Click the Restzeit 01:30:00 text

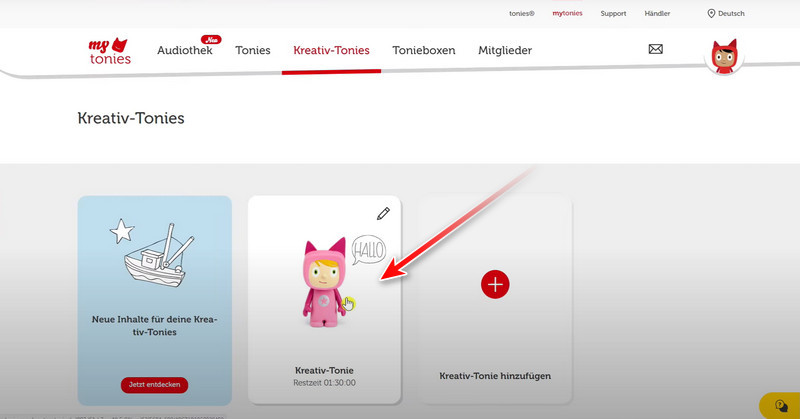(324, 382)
